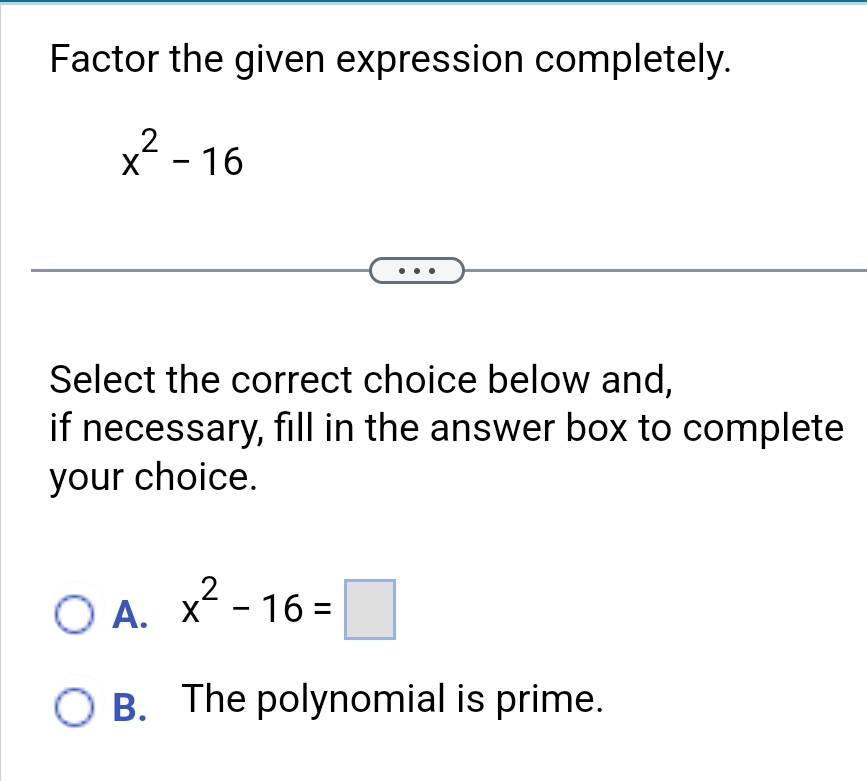This screenshot has height=781, width=867.
Task: Click the expression x² − 16 at the top
Action: 180,155
